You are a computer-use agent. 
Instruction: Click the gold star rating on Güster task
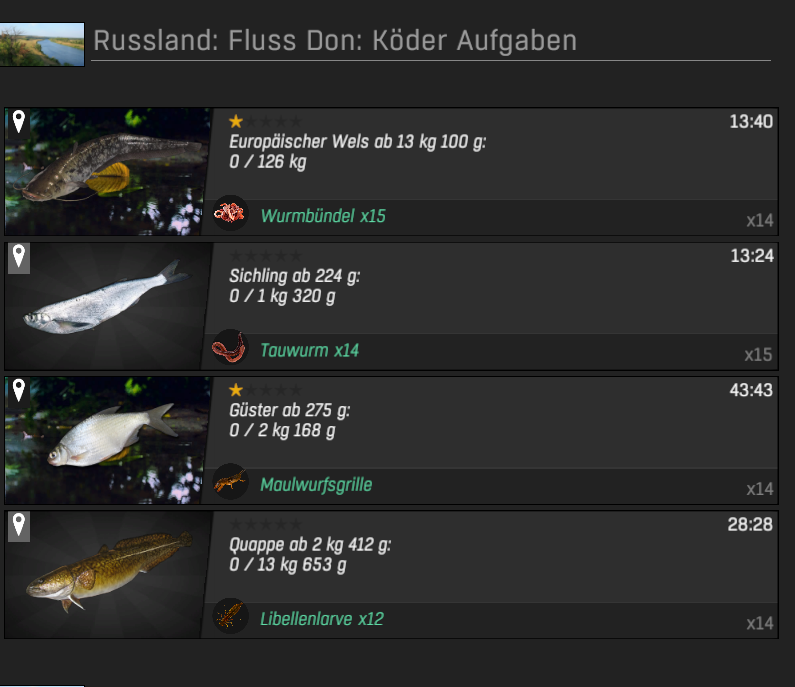point(236,390)
